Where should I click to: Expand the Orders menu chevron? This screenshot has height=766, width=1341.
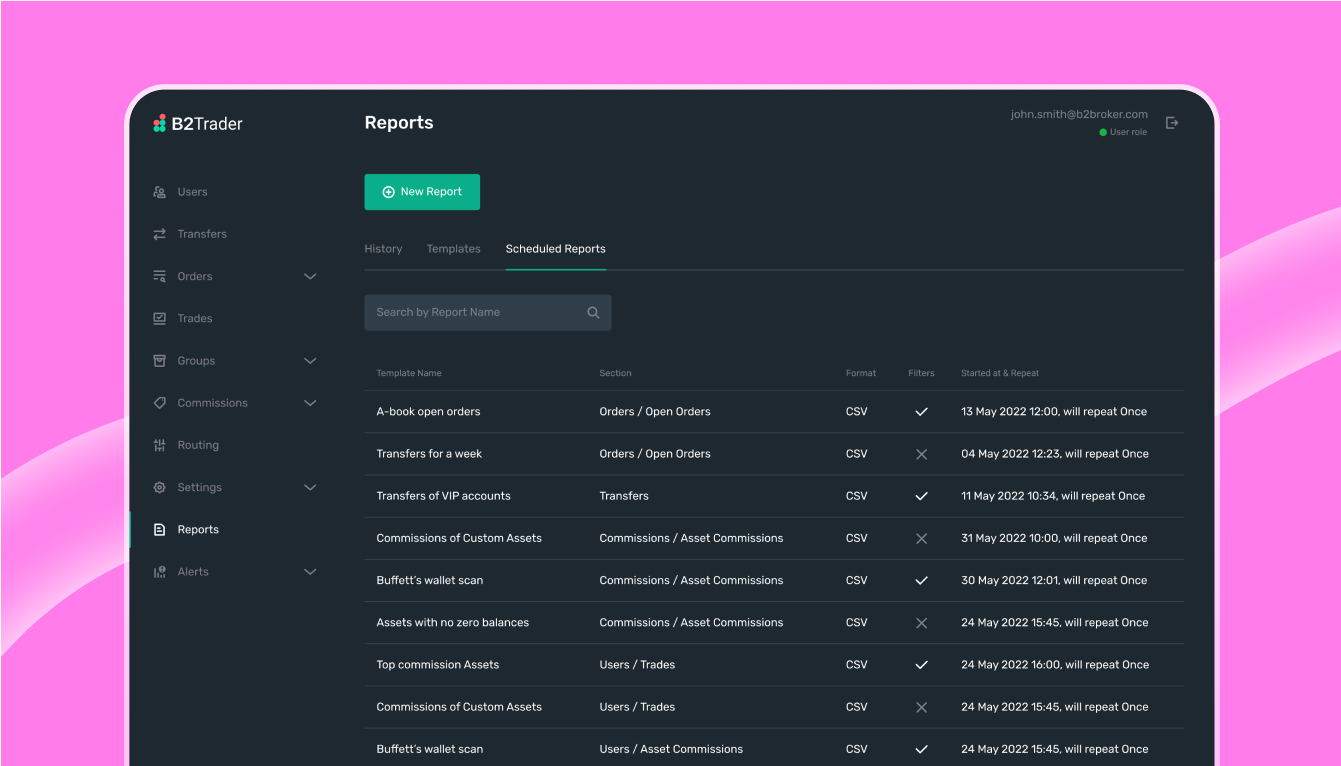pos(310,277)
